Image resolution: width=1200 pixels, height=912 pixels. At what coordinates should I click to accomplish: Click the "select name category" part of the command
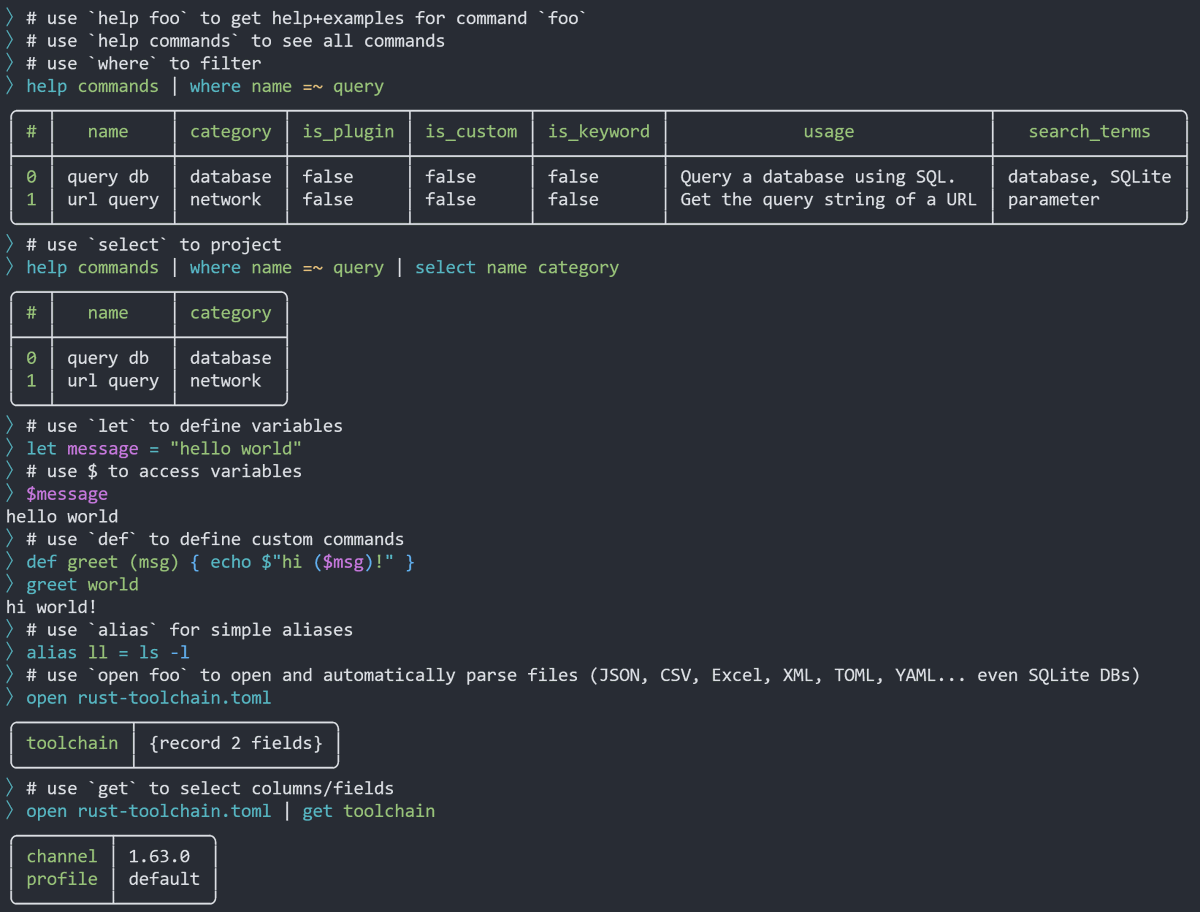pos(517,267)
